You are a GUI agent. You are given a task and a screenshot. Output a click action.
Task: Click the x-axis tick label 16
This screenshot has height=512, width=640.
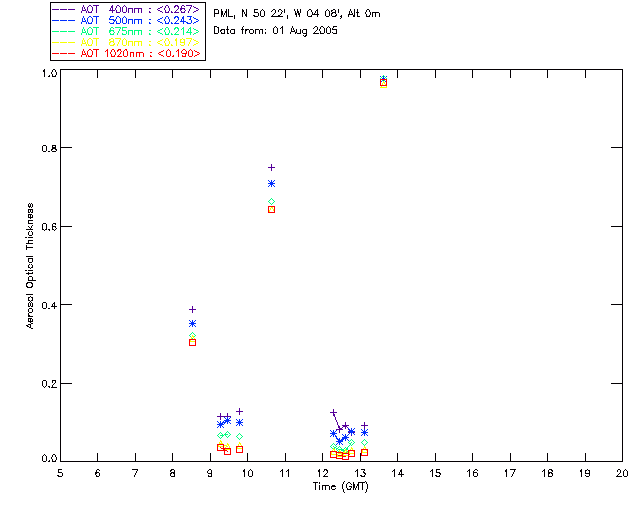pos(472,473)
